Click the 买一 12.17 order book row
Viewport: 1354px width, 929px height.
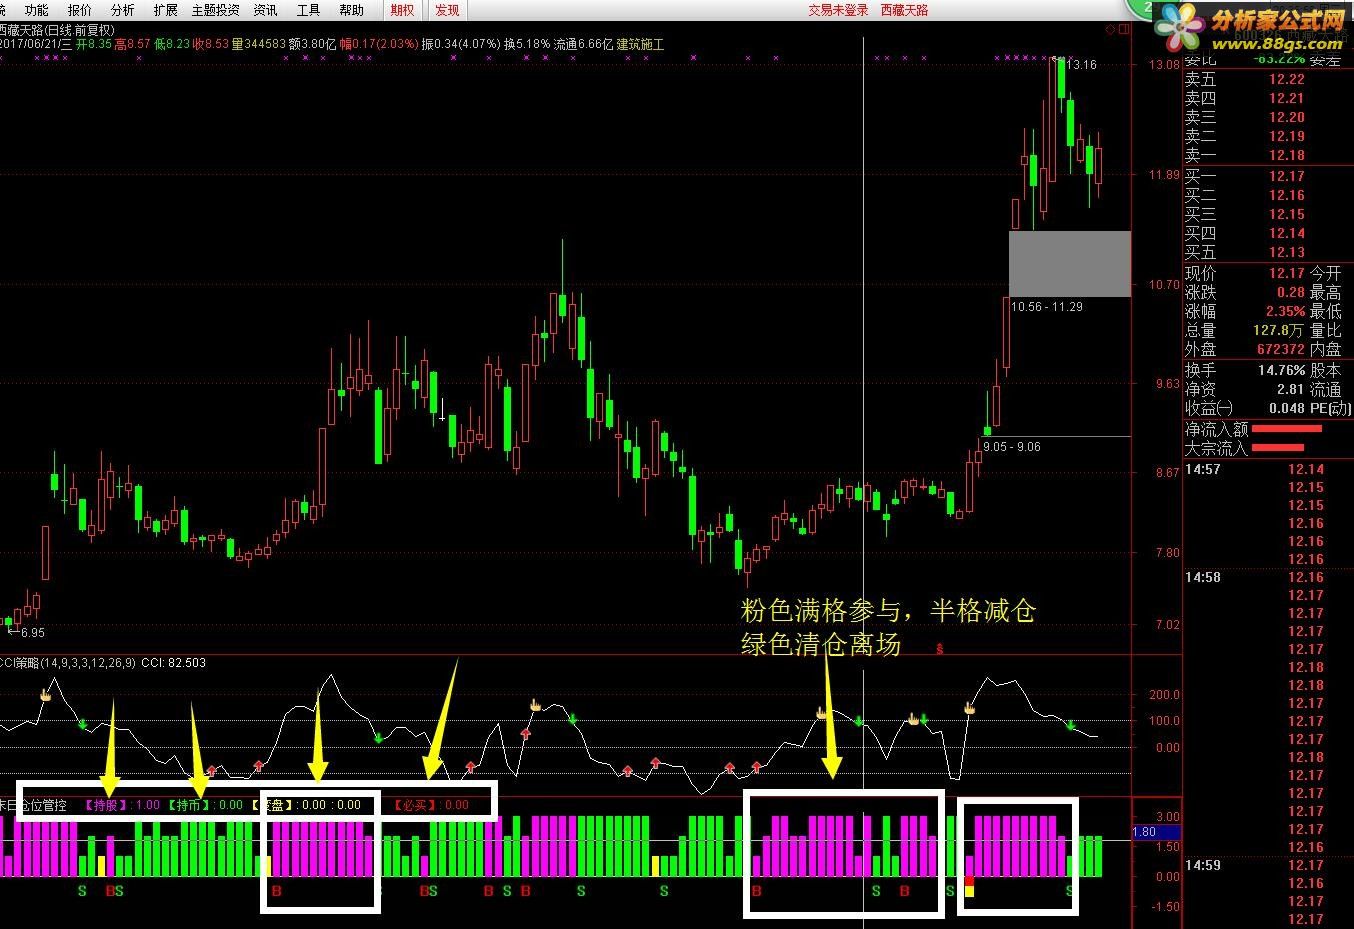click(x=1245, y=176)
